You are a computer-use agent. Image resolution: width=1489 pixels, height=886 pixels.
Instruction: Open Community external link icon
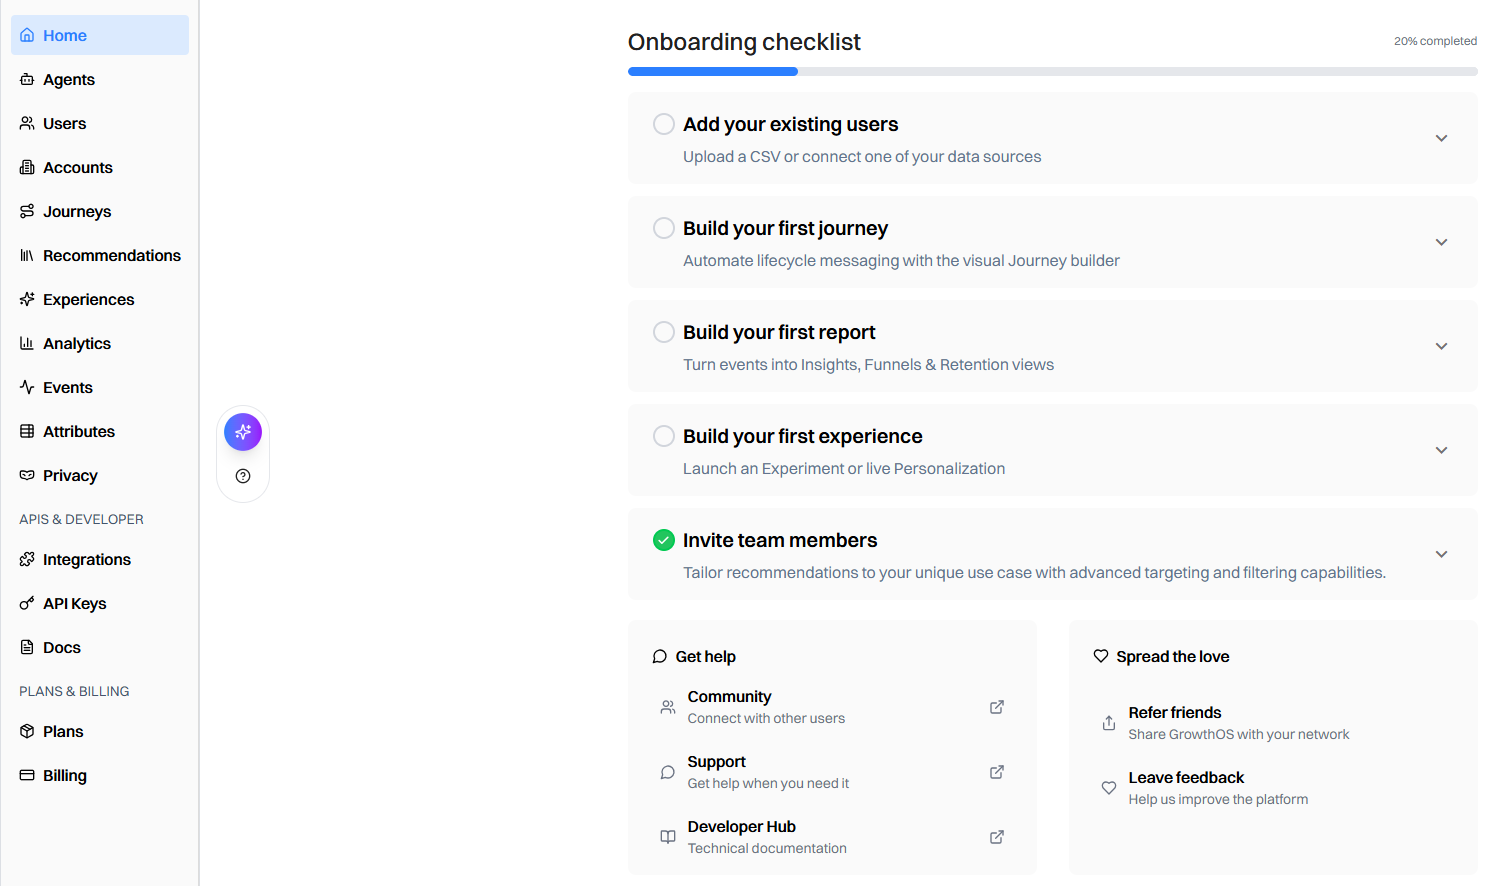tap(997, 707)
